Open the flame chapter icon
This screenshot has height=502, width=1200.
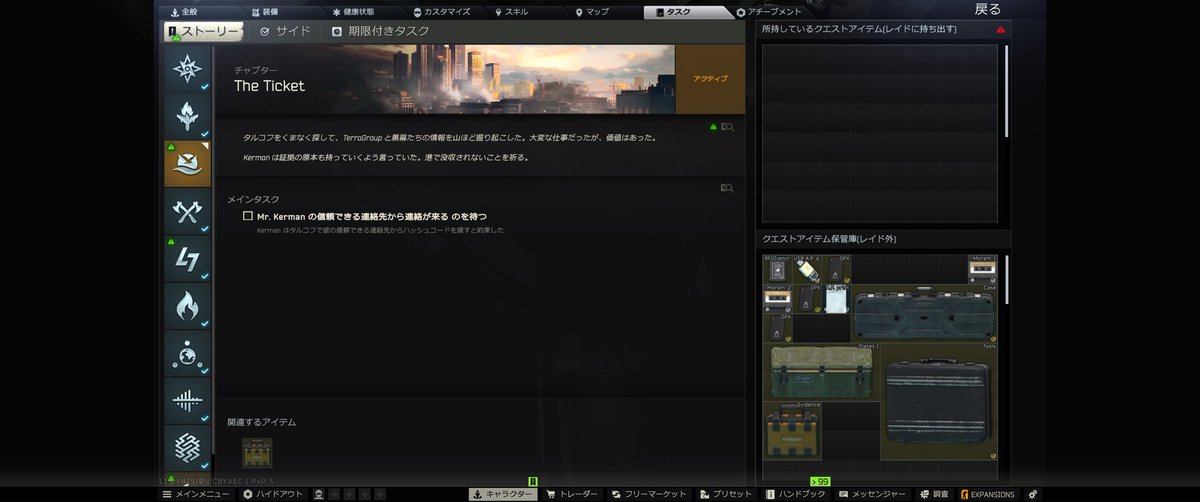tap(188, 306)
